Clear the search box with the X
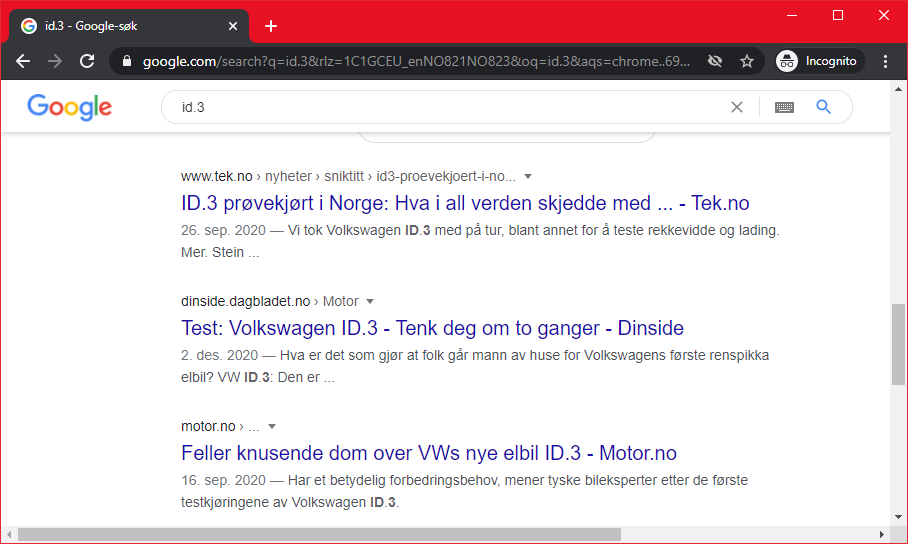This screenshot has height=544, width=908. (x=737, y=107)
